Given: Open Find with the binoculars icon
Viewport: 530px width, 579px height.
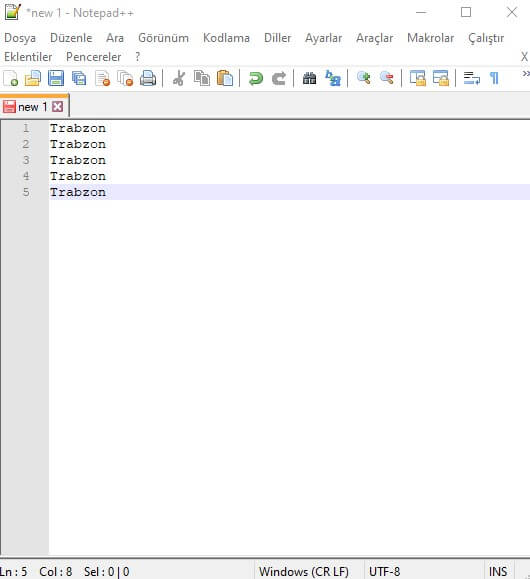Looking at the screenshot, I should click(309, 79).
